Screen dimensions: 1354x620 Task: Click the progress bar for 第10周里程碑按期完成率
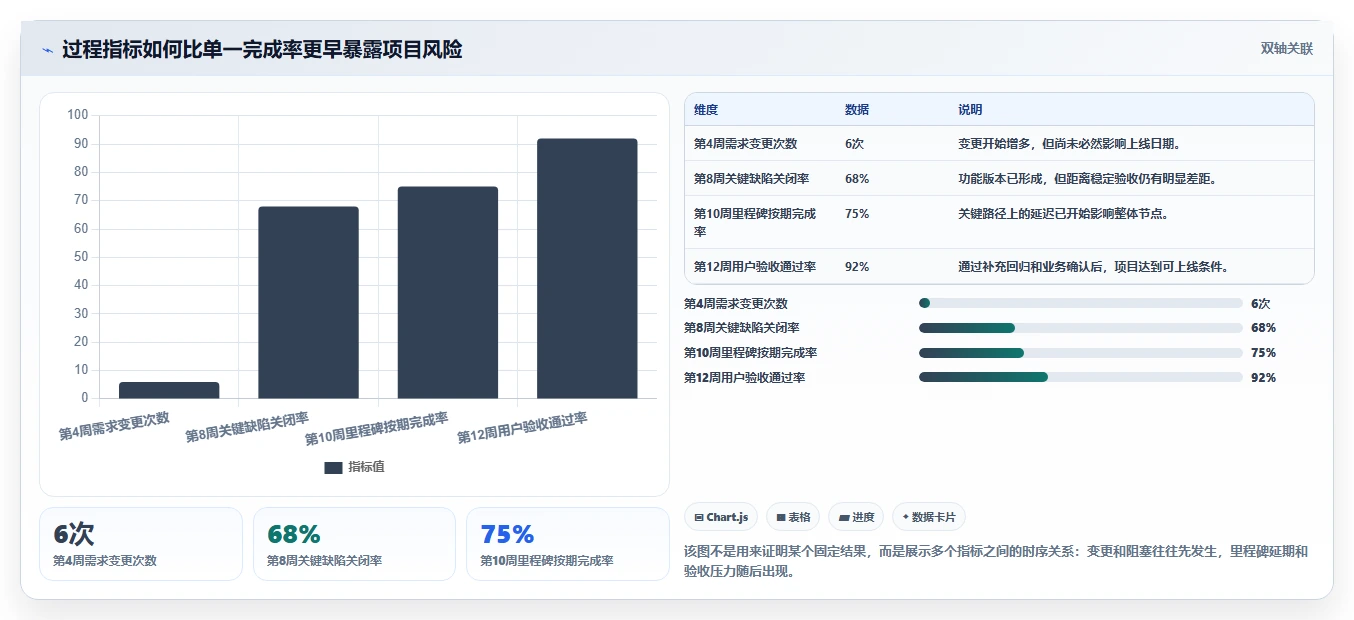pos(1081,353)
